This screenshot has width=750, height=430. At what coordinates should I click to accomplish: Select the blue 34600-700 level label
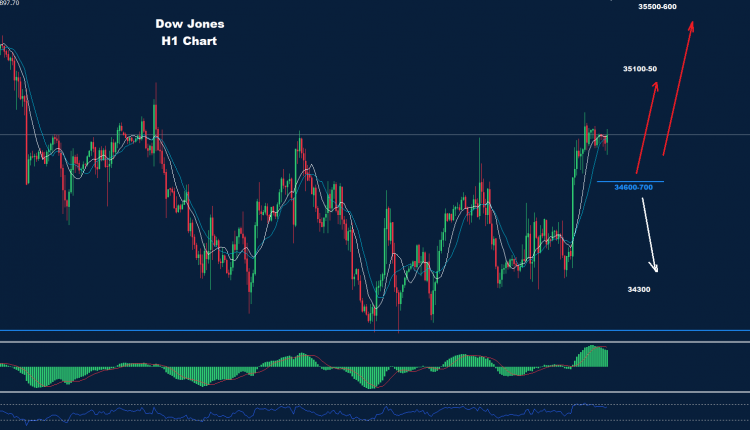pyautogui.click(x=633, y=187)
